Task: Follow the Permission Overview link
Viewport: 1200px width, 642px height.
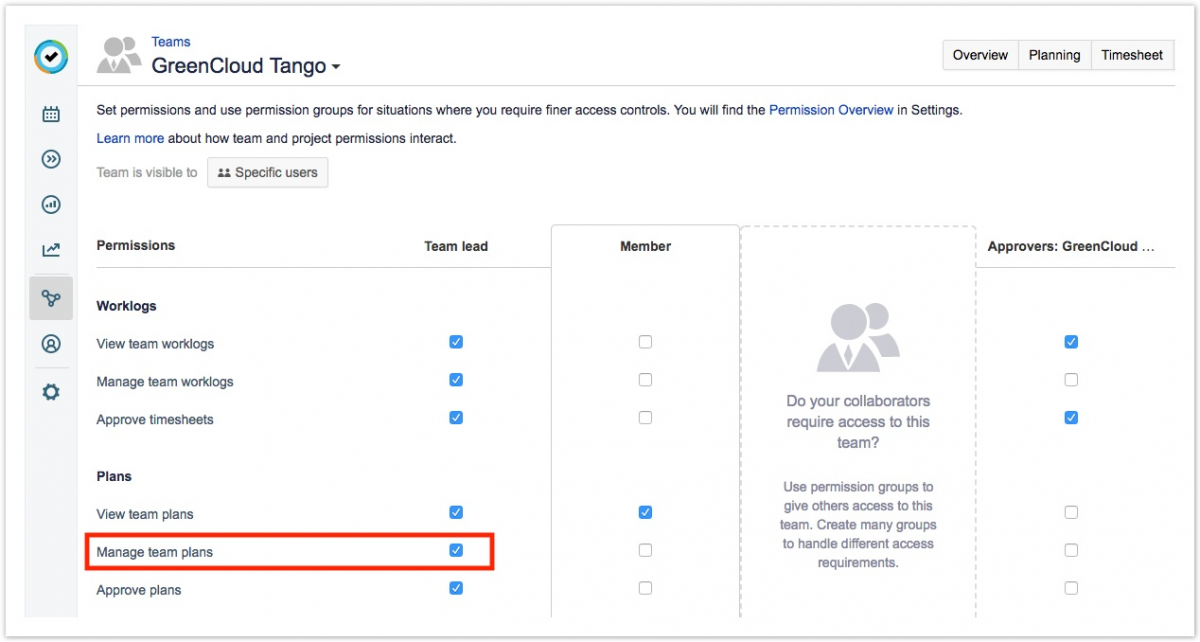Action: tap(831, 110)
